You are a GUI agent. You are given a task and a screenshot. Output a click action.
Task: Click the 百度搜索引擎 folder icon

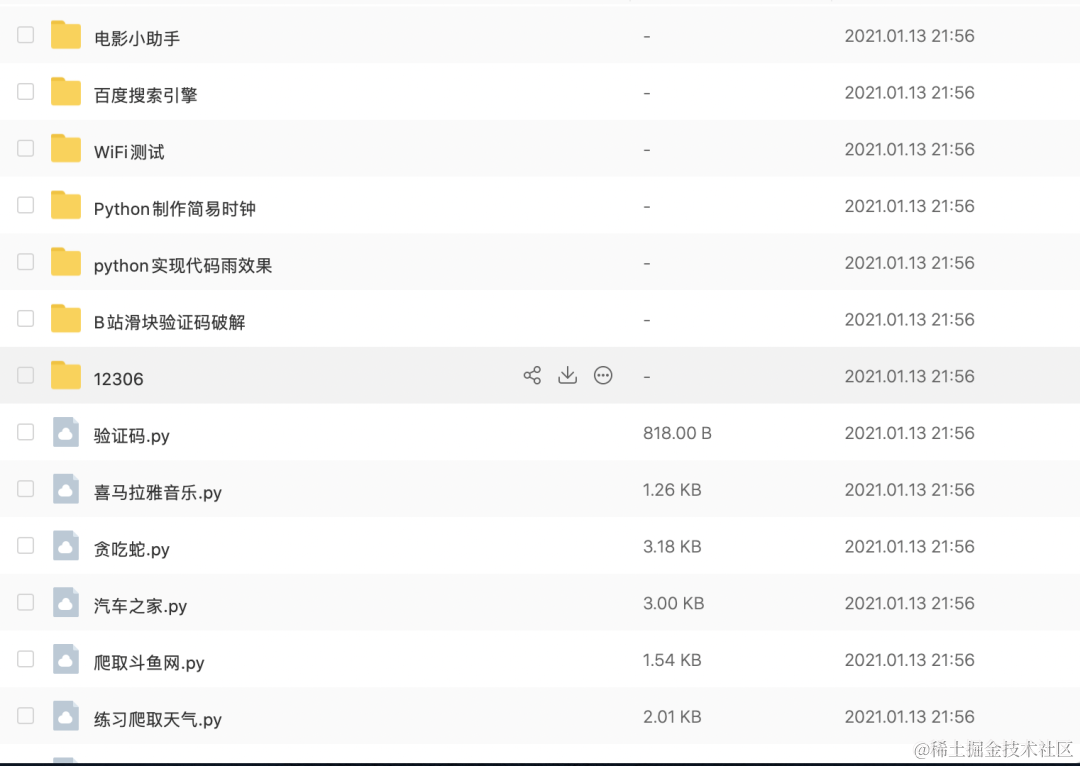click(66, 92)
